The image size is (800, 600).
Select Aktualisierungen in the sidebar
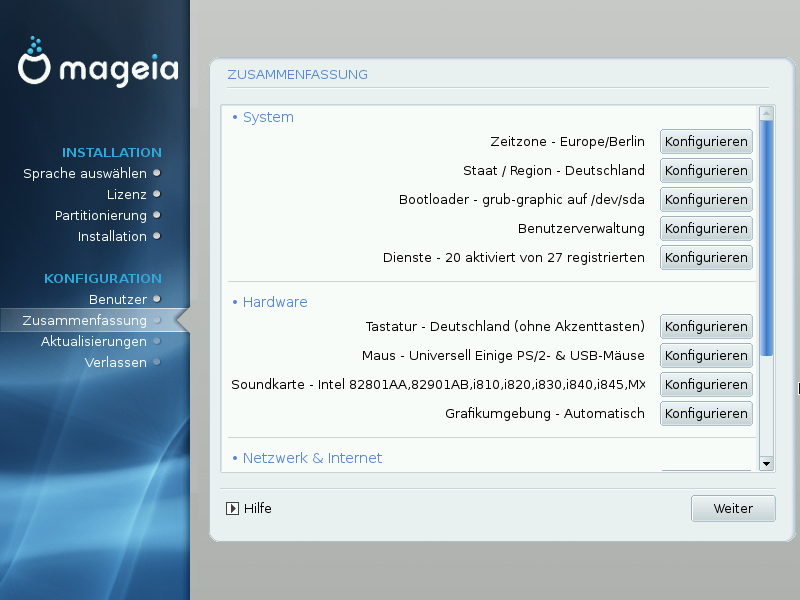click(x=94, y=341)
